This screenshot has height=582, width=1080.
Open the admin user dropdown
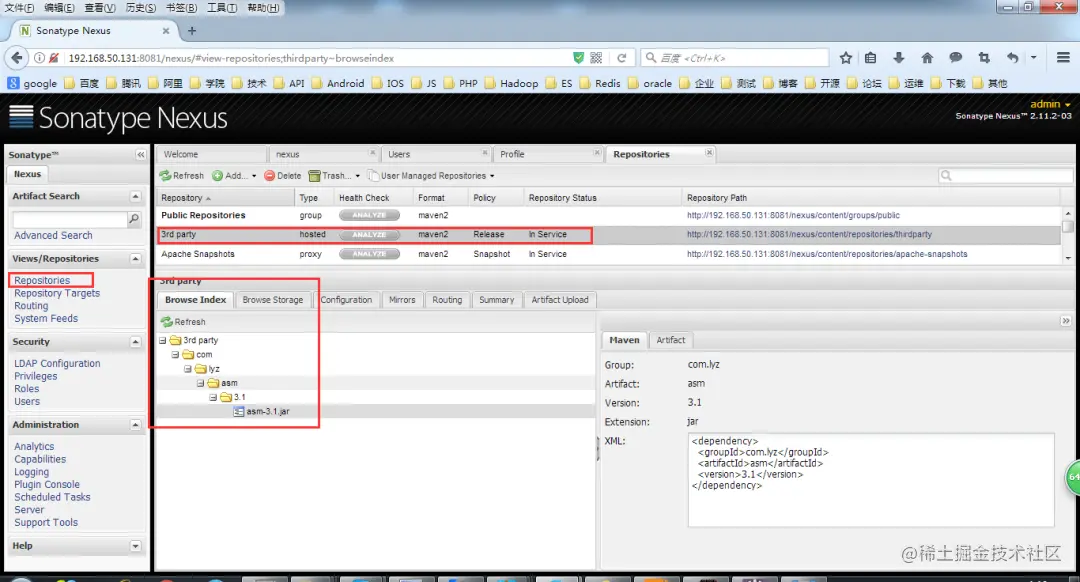click(1050, 104)
